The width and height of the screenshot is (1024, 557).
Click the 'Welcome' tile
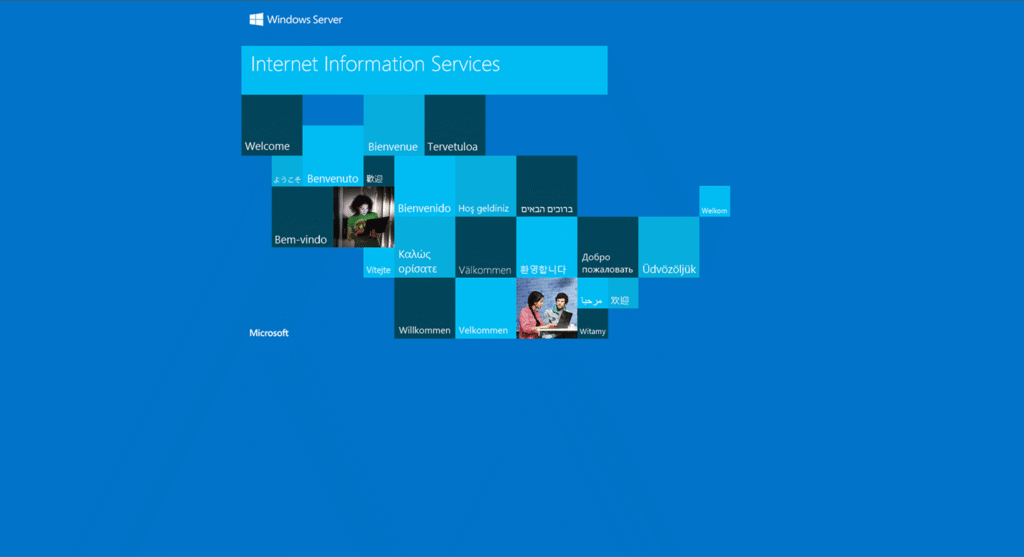pyautogui.click(x=272, y=125)
